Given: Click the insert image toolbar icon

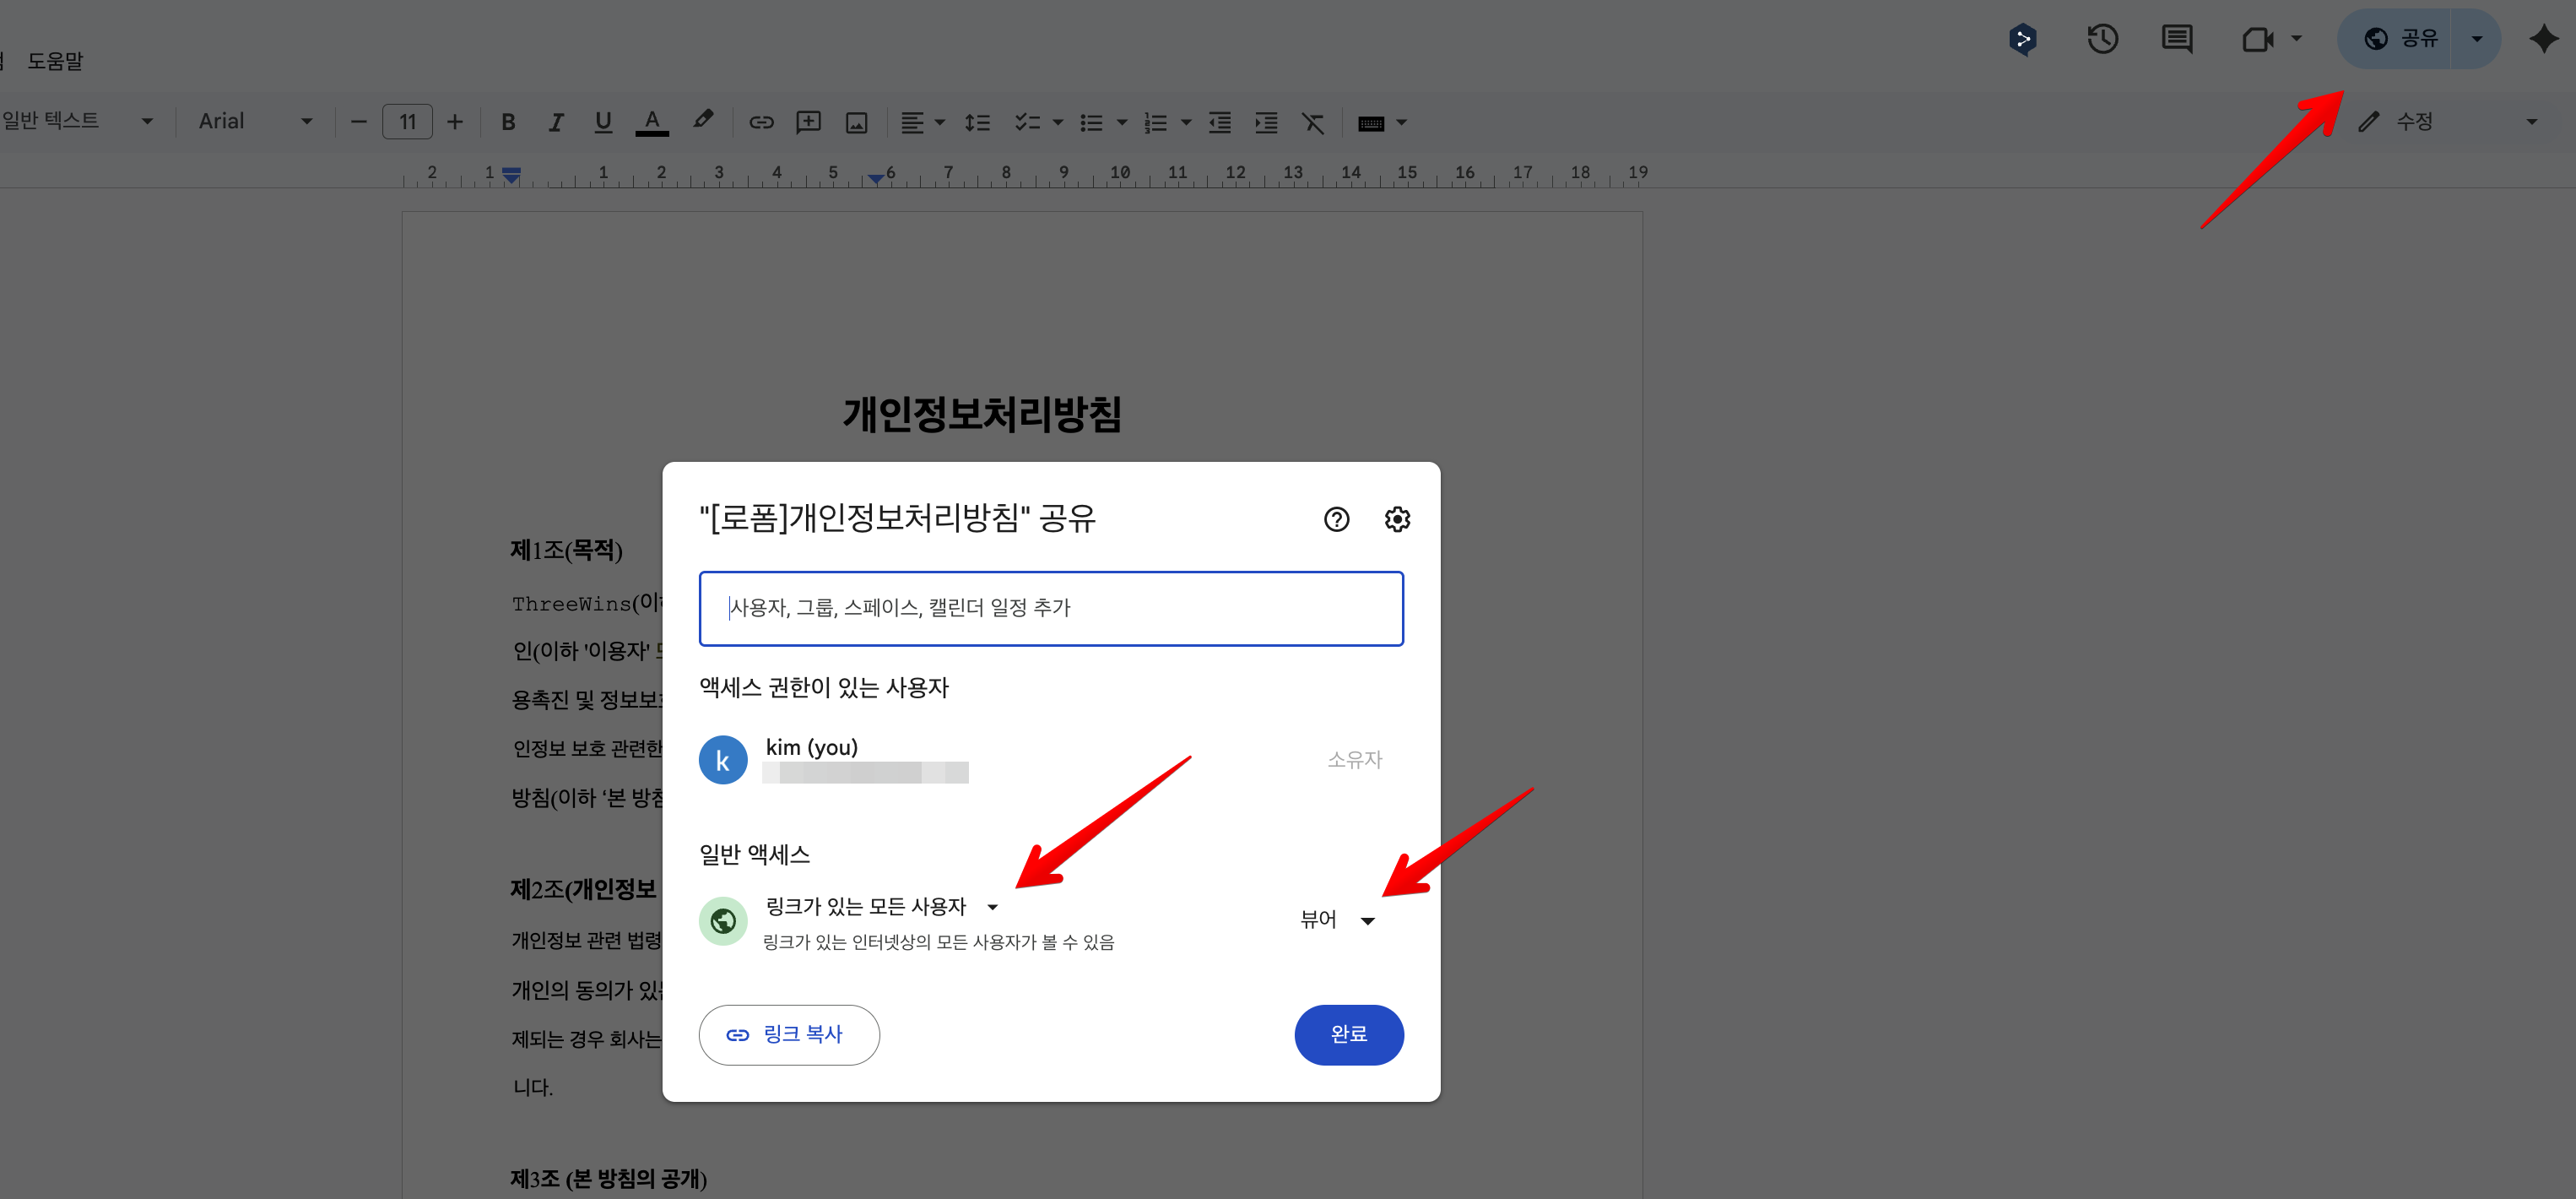Looking at the screenshot, I should (856, 122).
